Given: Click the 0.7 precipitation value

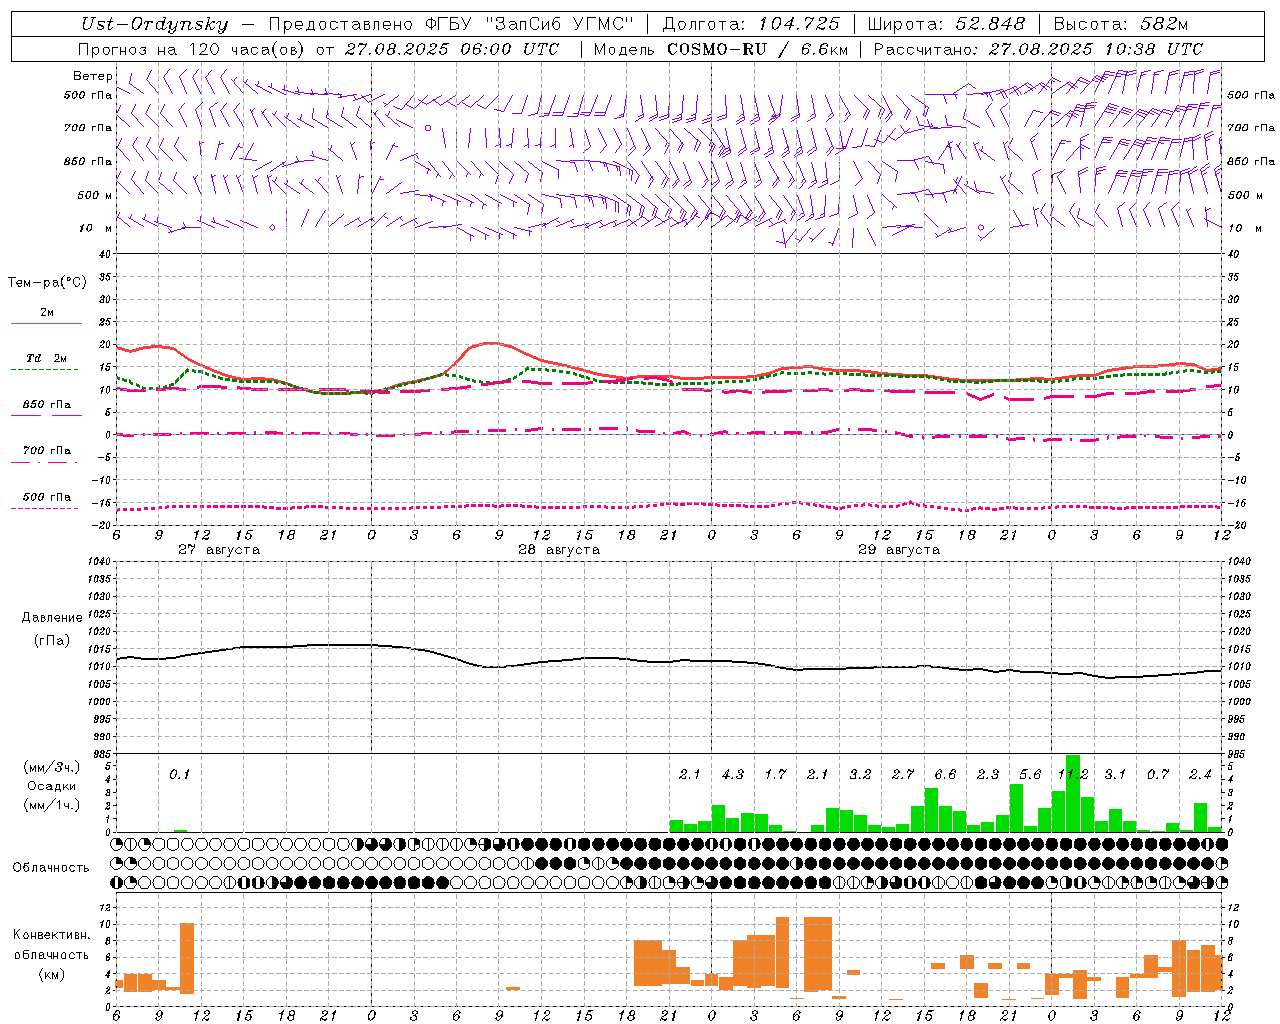Looking at the screenshot, I should click(1158, 774).
